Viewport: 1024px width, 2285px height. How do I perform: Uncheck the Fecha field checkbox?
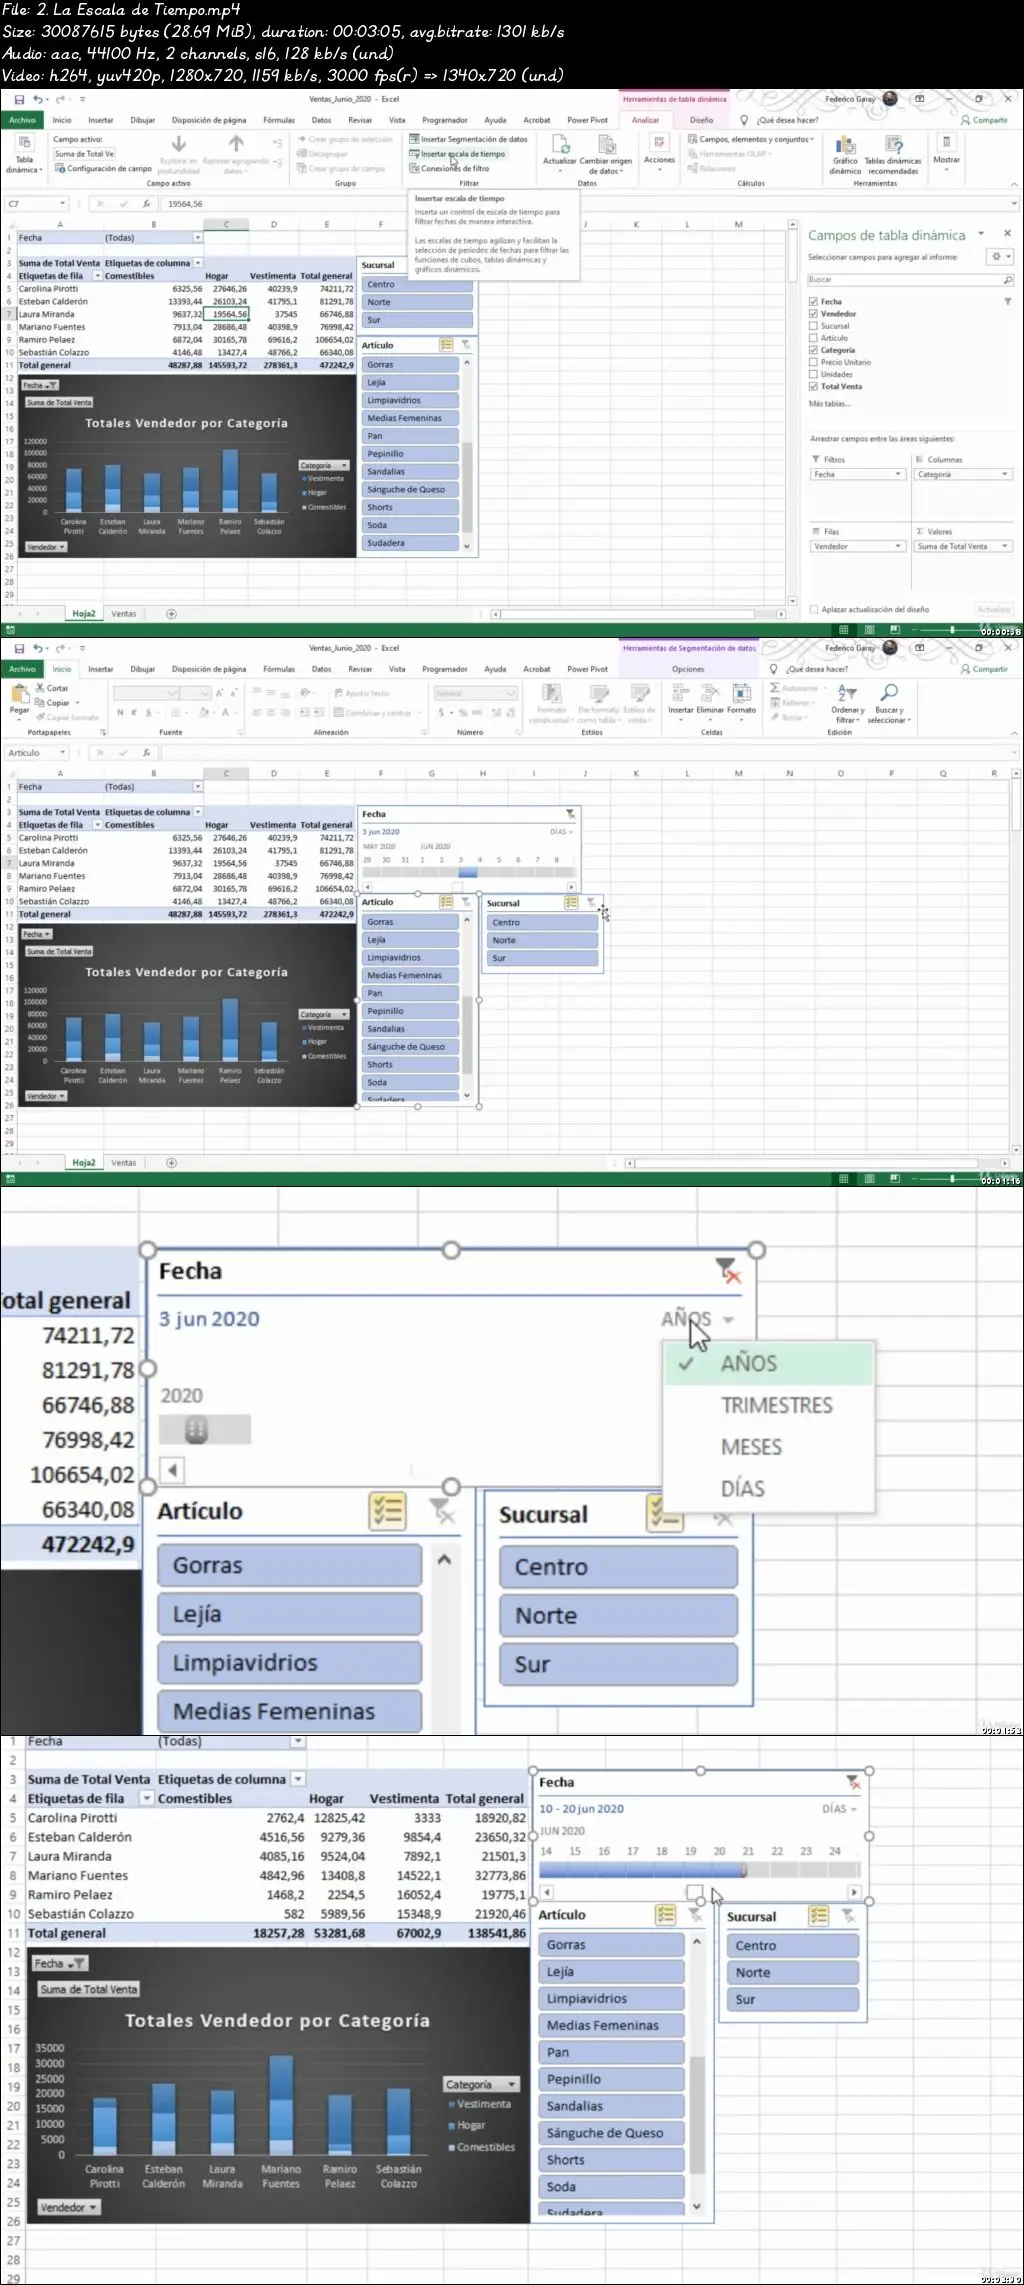coord(813,301)
